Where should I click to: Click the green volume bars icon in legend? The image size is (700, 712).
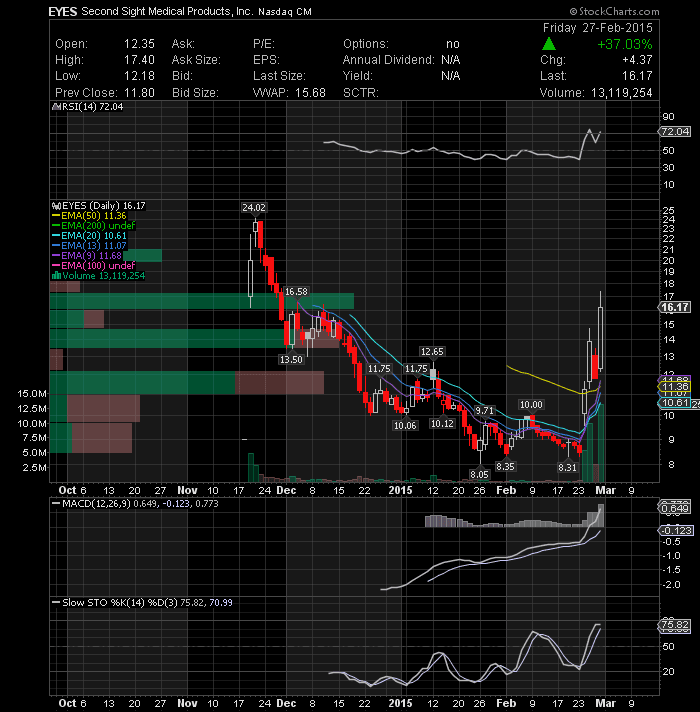57,275
